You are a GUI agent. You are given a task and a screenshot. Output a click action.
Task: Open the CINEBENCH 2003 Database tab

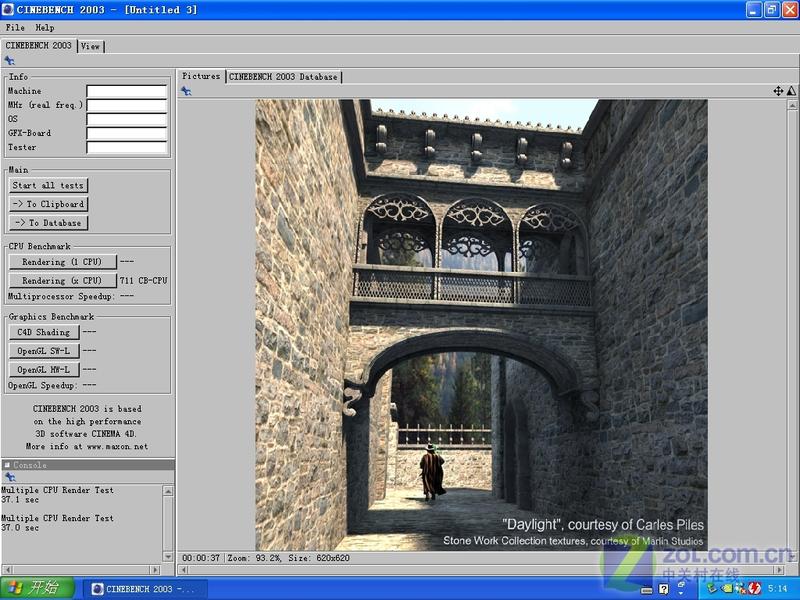[283, 77]
